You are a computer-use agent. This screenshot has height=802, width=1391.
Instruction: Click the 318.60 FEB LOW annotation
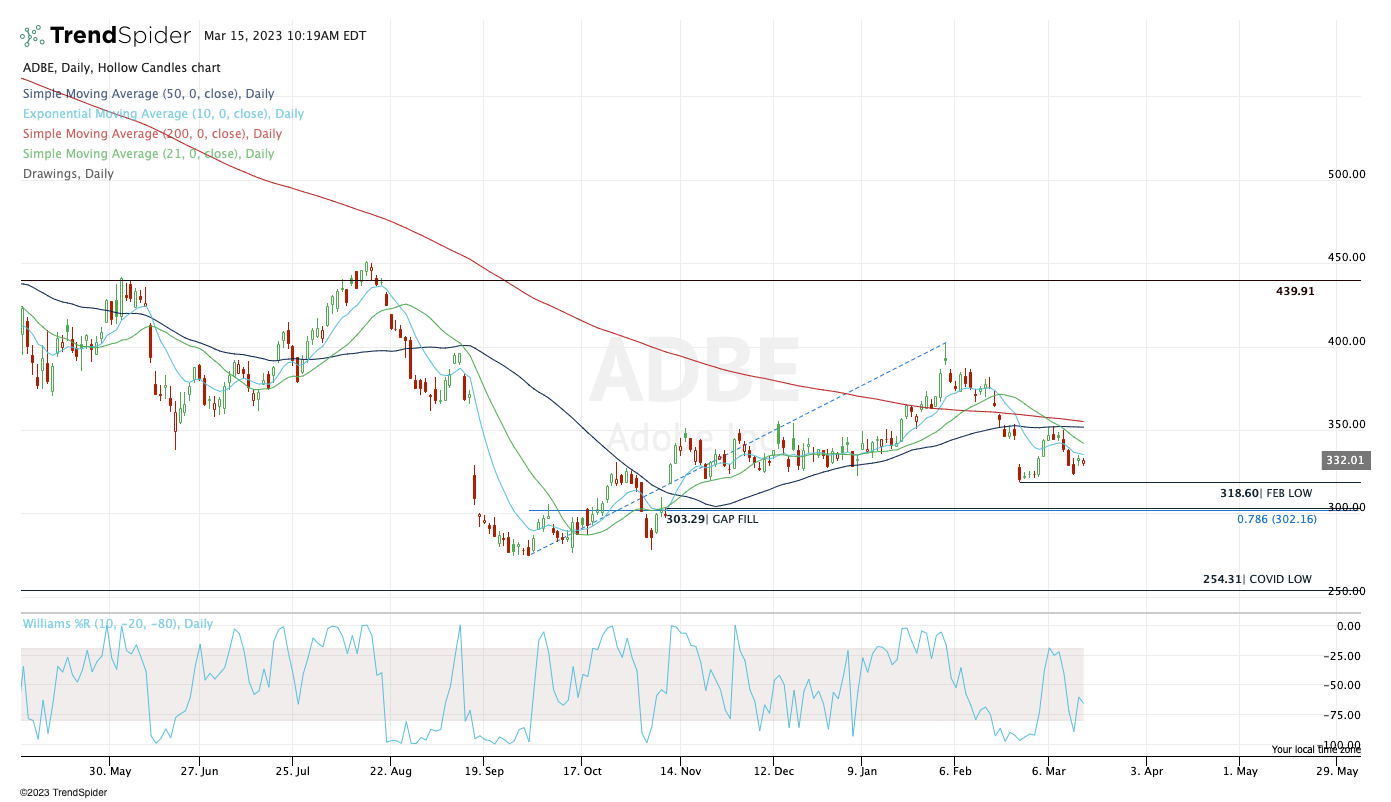[1265, 493]
